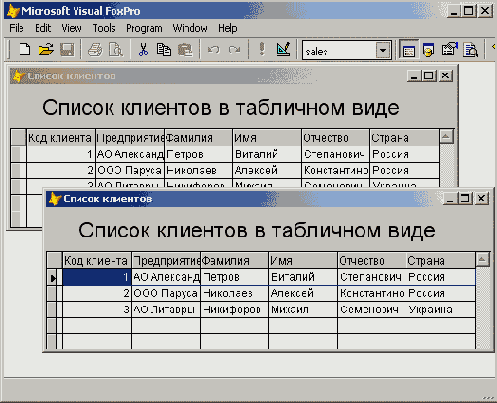This screenshot has width=497, height=403.
Task: Open the Edit menu
Action: point(43,28)
